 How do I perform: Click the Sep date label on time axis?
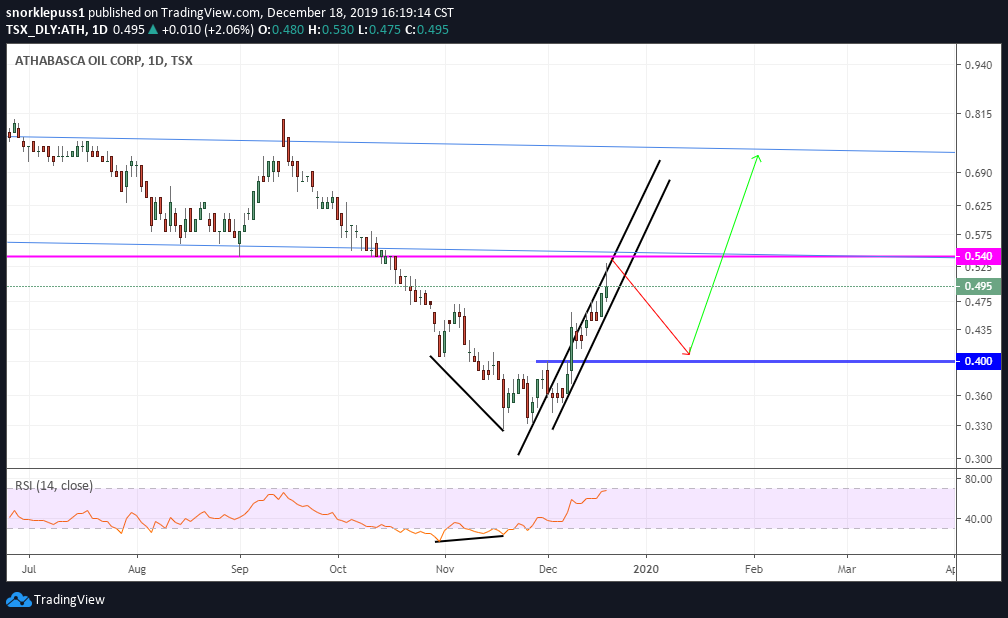(240, 569)
